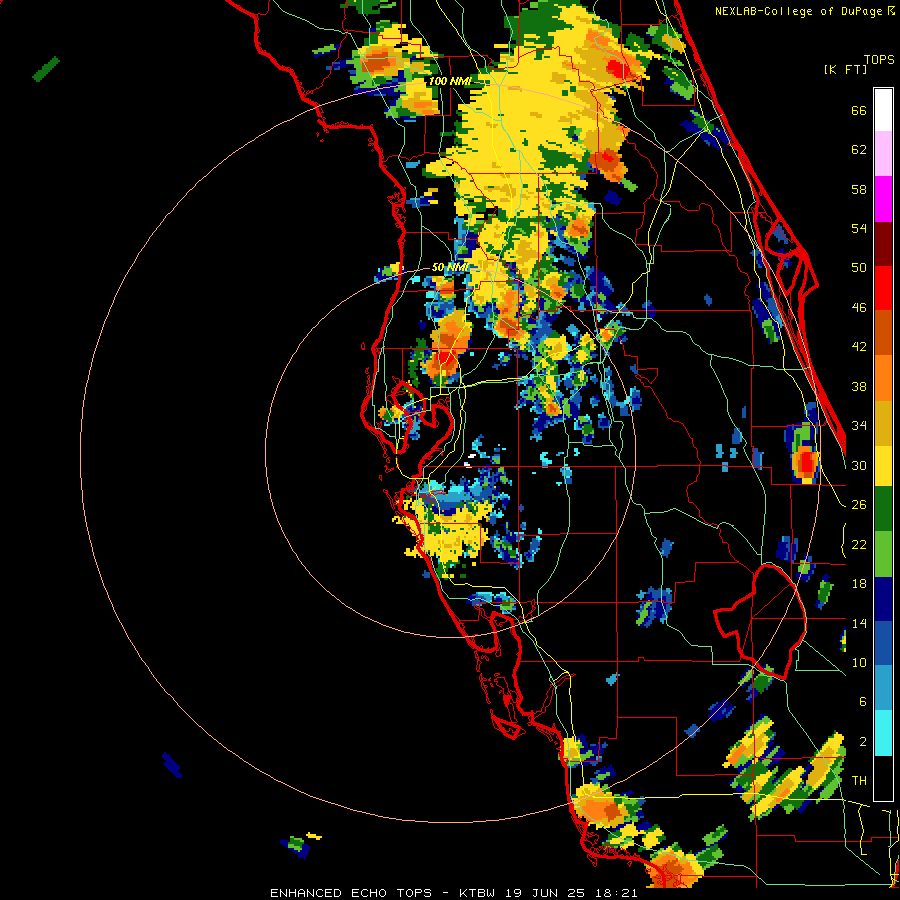The image size is (900, 900).
Task: Select the dark orange legend swatch near 42
Action: pyautogui.click(x=883, y=333)
